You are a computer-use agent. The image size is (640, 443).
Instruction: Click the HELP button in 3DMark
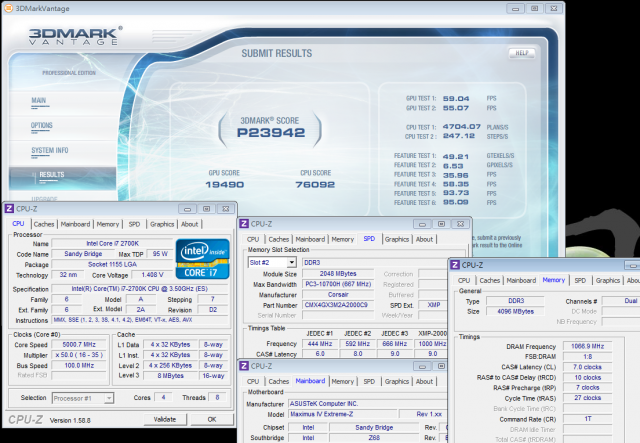(522, 53)
